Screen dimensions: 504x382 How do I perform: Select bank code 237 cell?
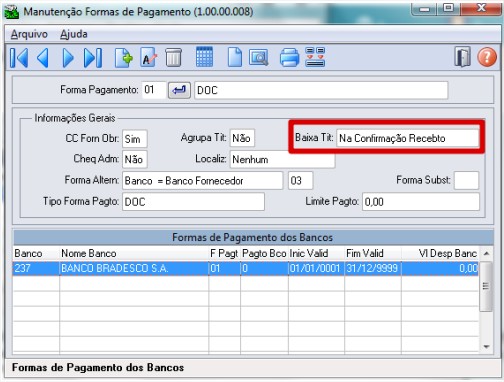click(36, 268)
